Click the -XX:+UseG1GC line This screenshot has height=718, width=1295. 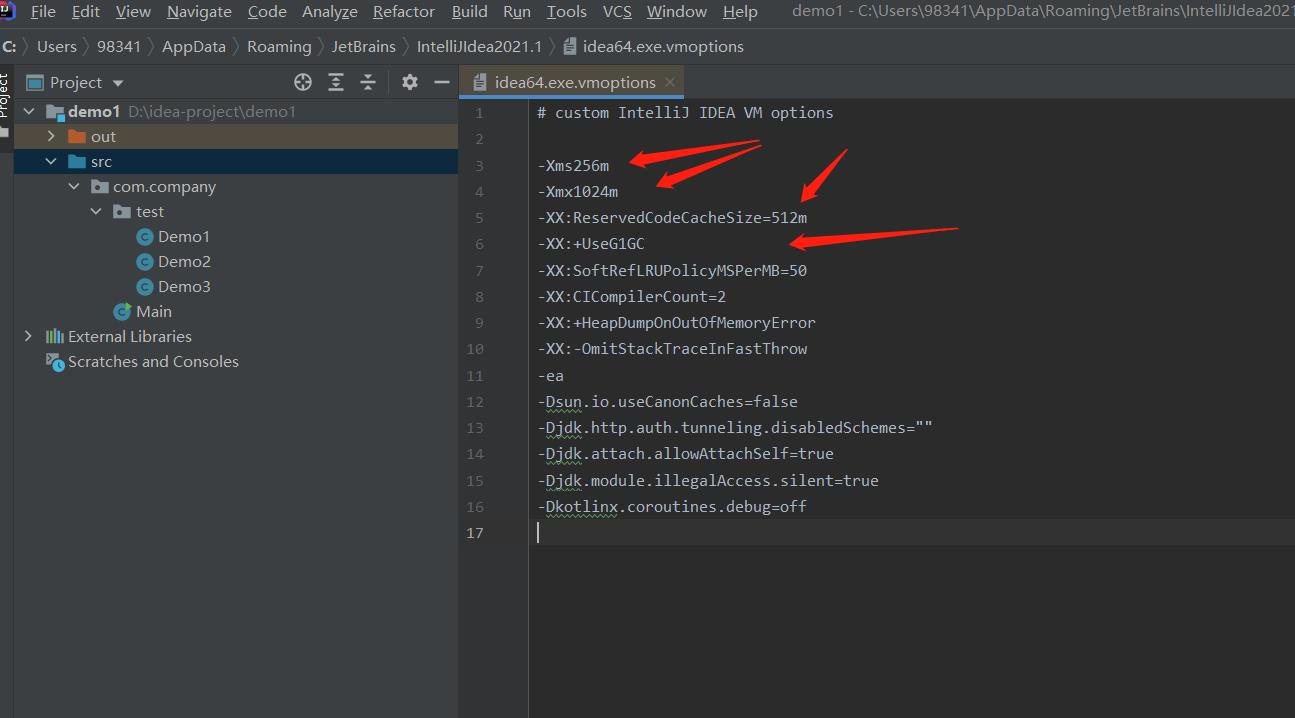coord(591,244)
